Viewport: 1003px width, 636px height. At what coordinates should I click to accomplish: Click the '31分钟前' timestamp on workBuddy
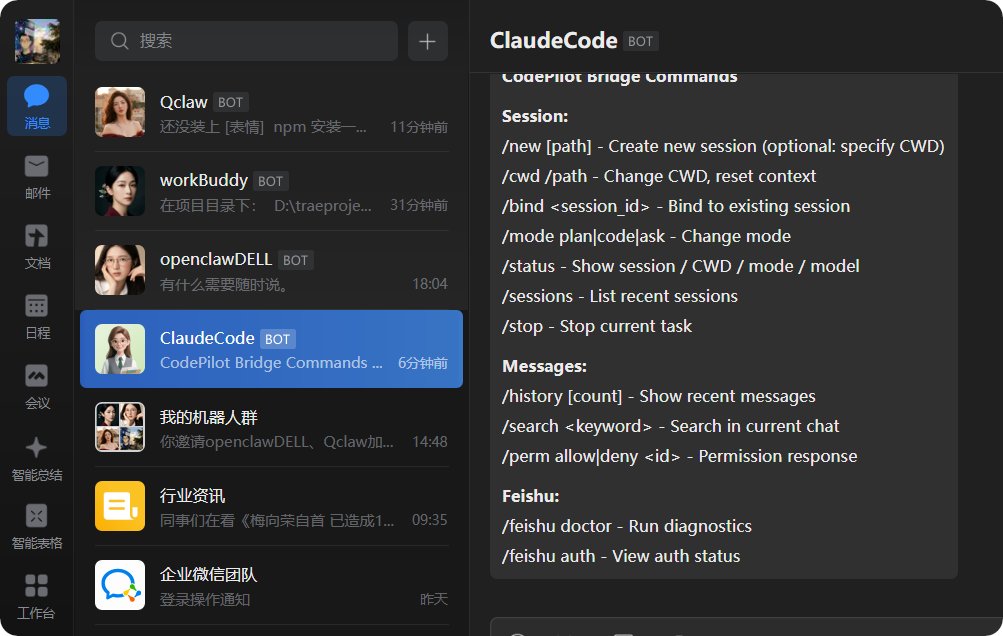pos(419,205)
